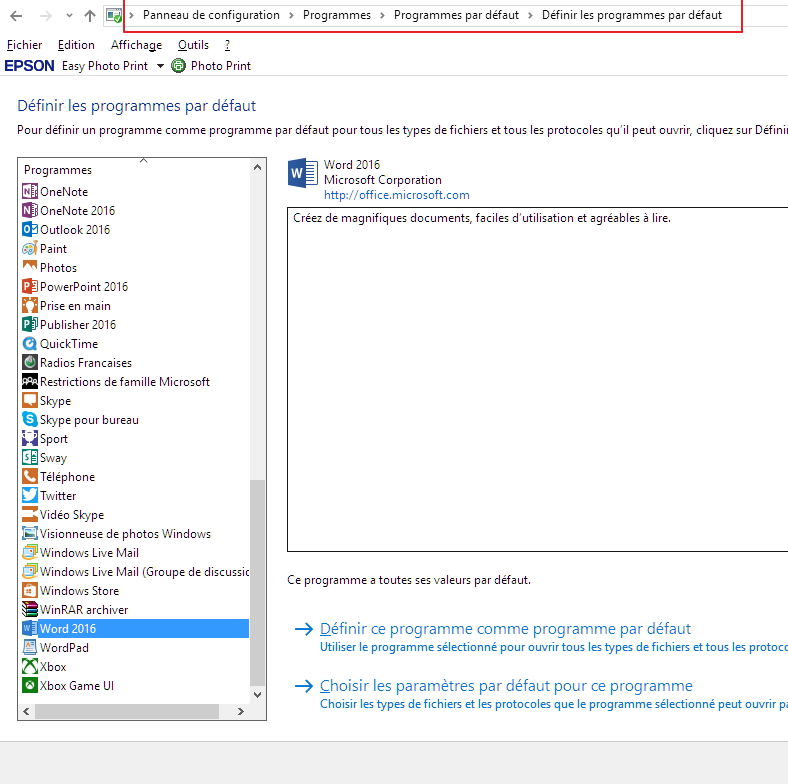Open the recent locations dropdown arrow
This screenshot has height=784, width=788.
[x=69, y=16]
